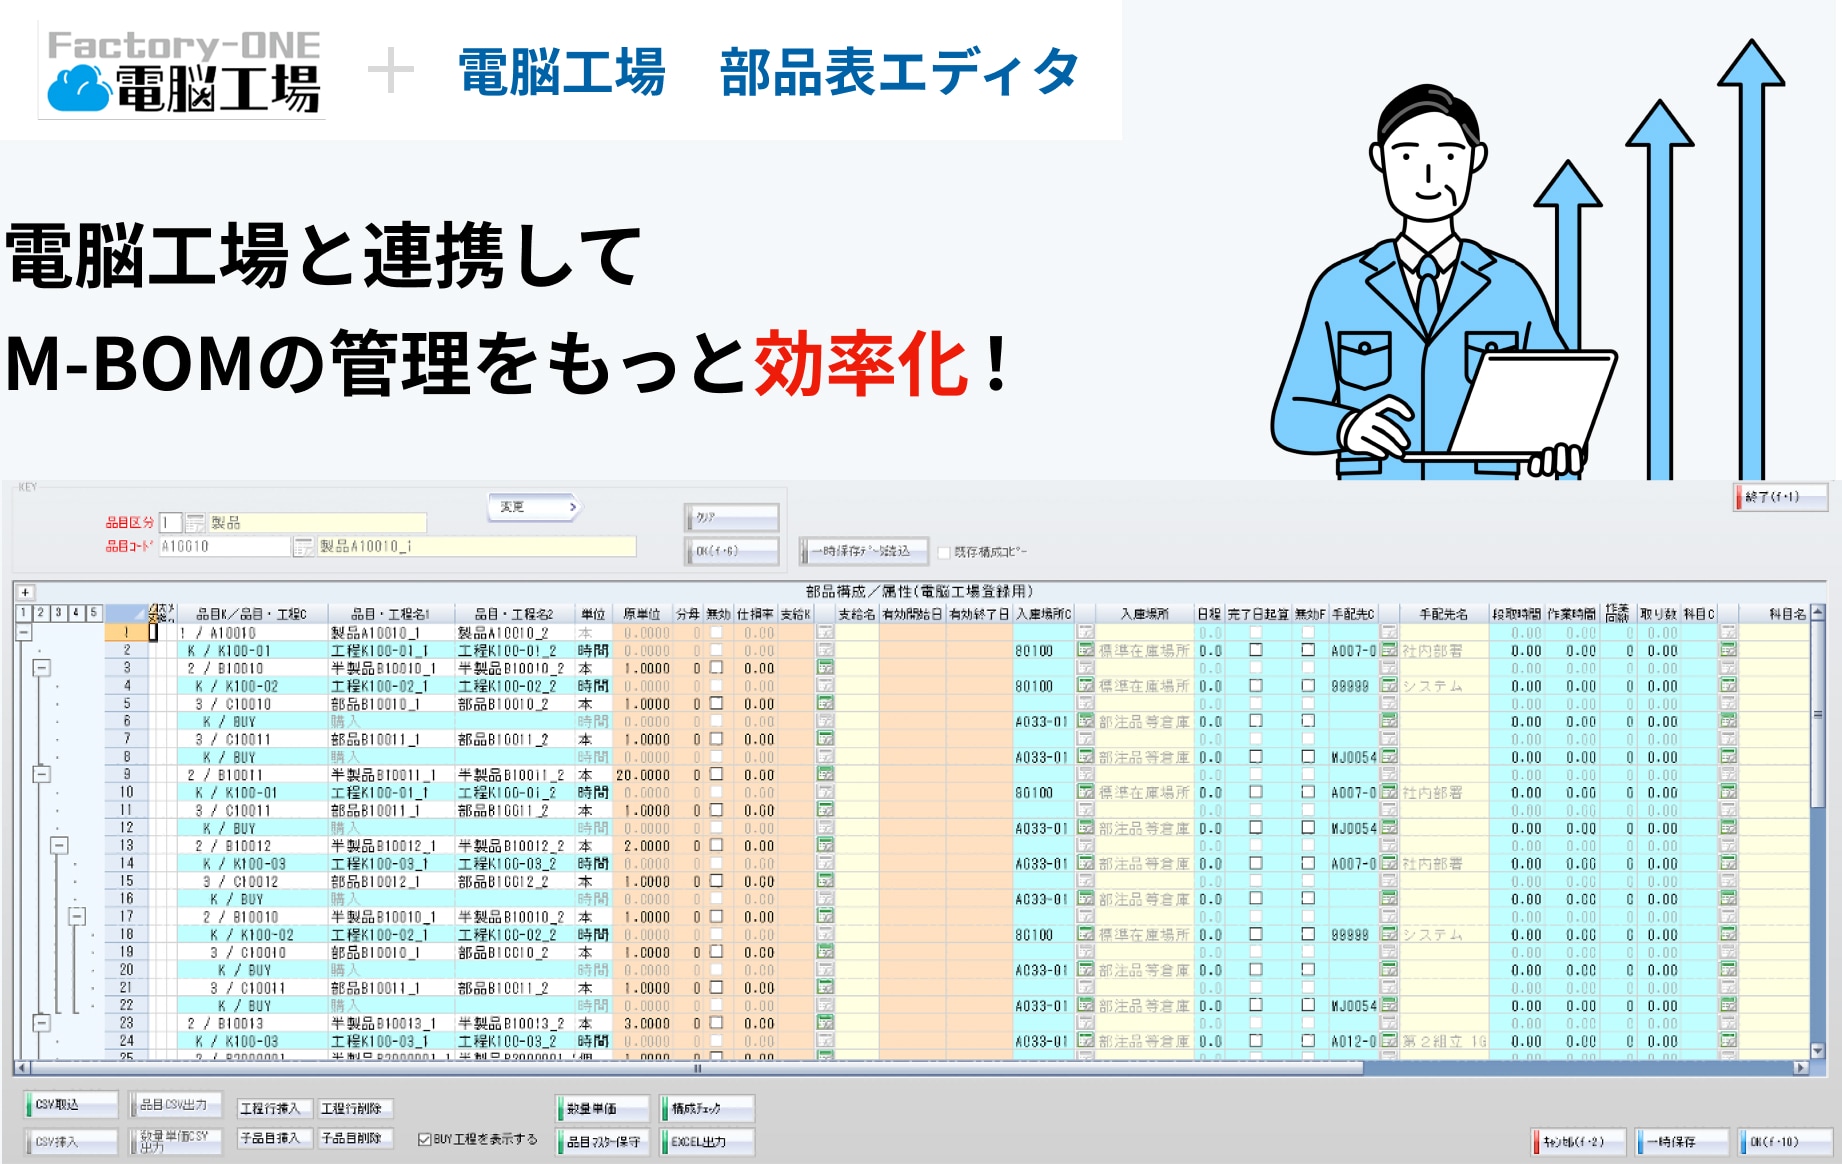Image resolution: width=1842 pixels, height=1164 pixels.
Task: Select outline level 5 tab
Action: [x=93, y=612]
